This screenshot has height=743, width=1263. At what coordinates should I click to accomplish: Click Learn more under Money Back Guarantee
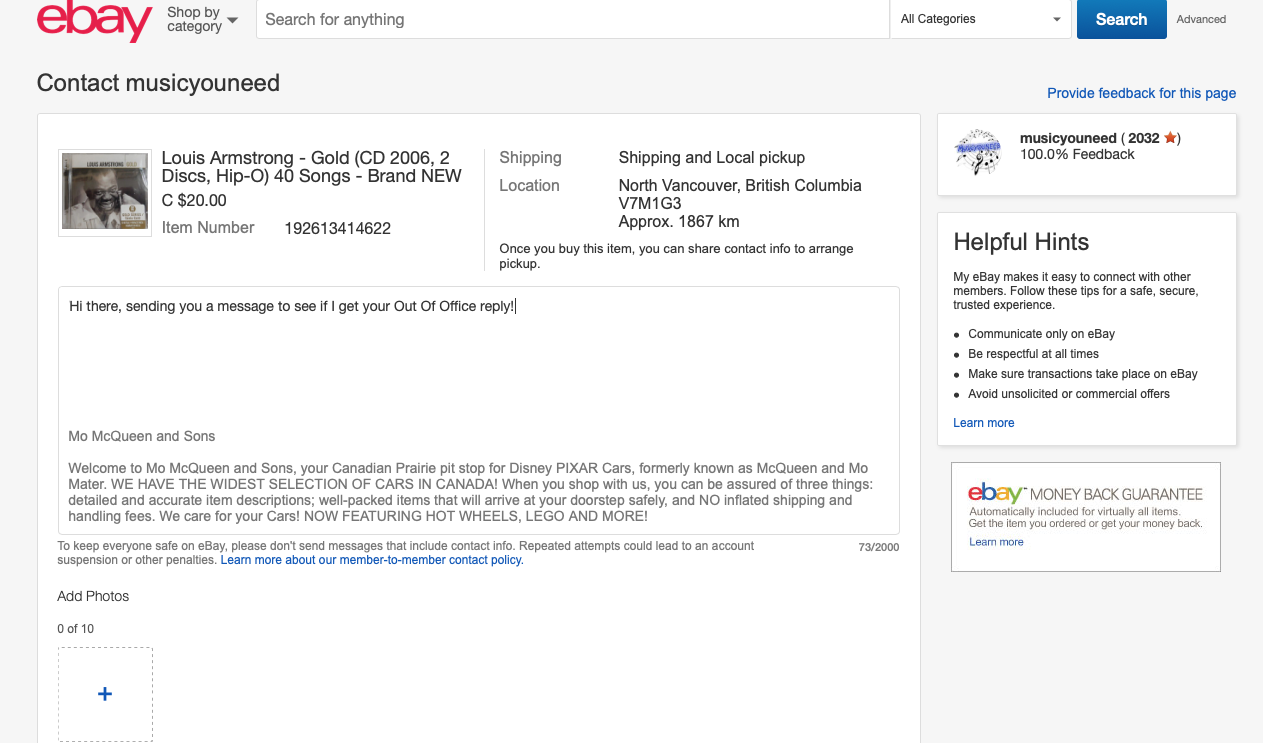pos(996,541)
